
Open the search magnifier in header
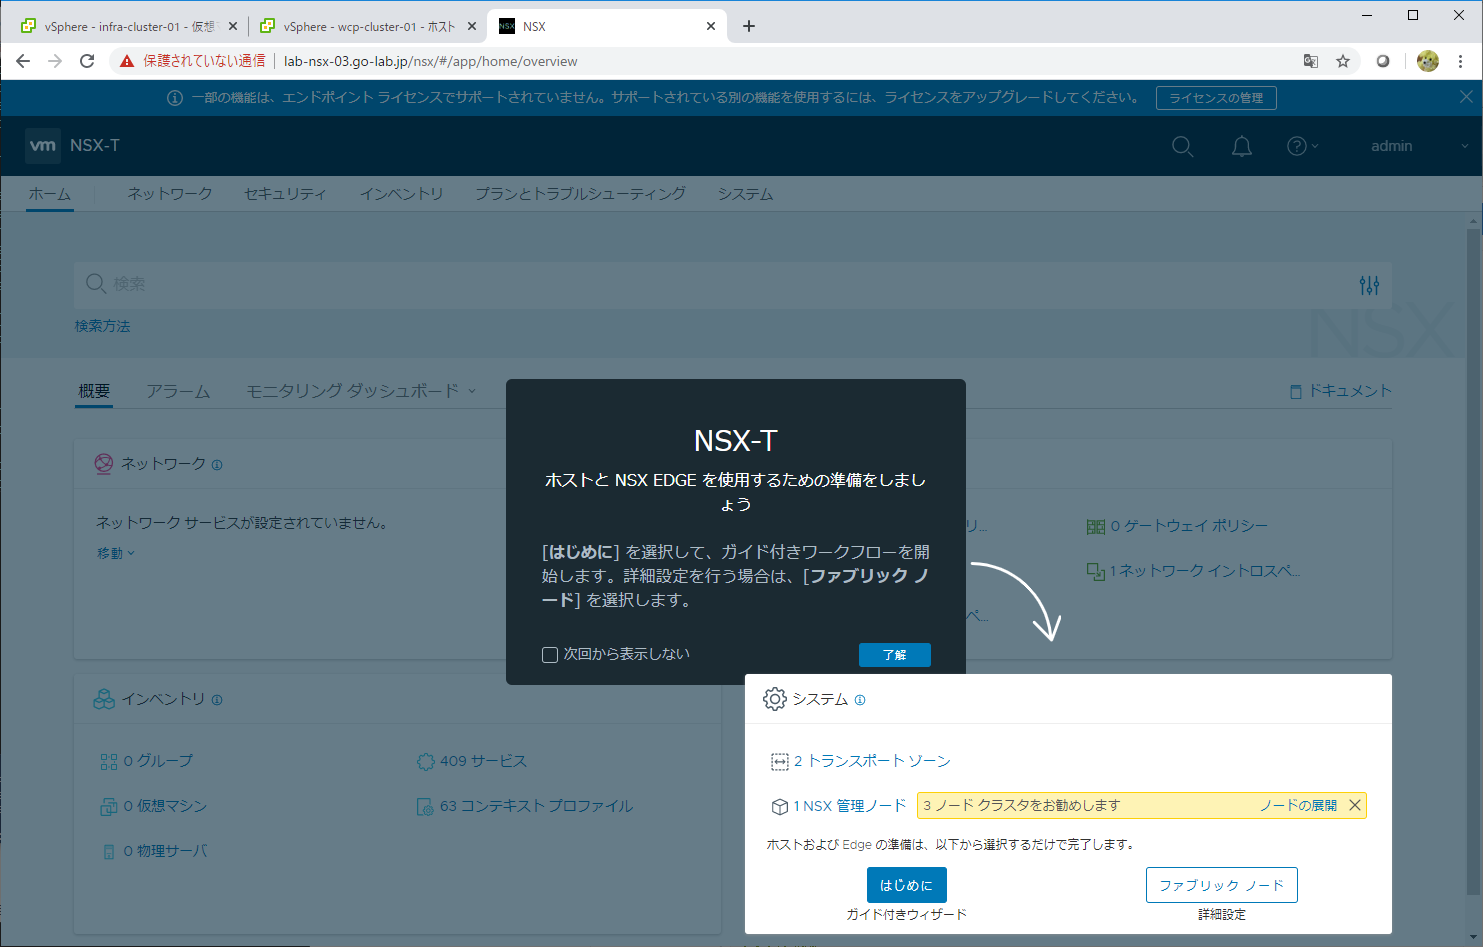1182,146
